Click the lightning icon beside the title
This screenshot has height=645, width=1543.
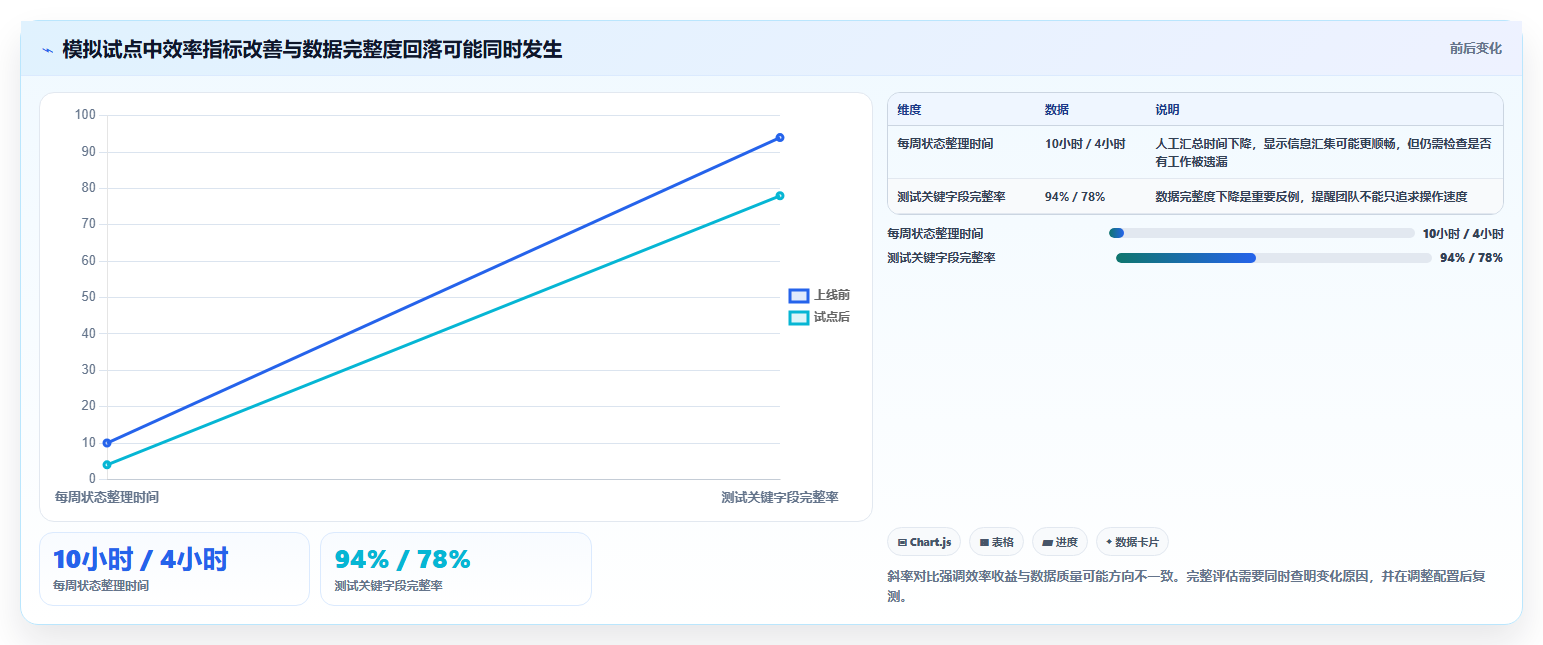coord(47,50)
